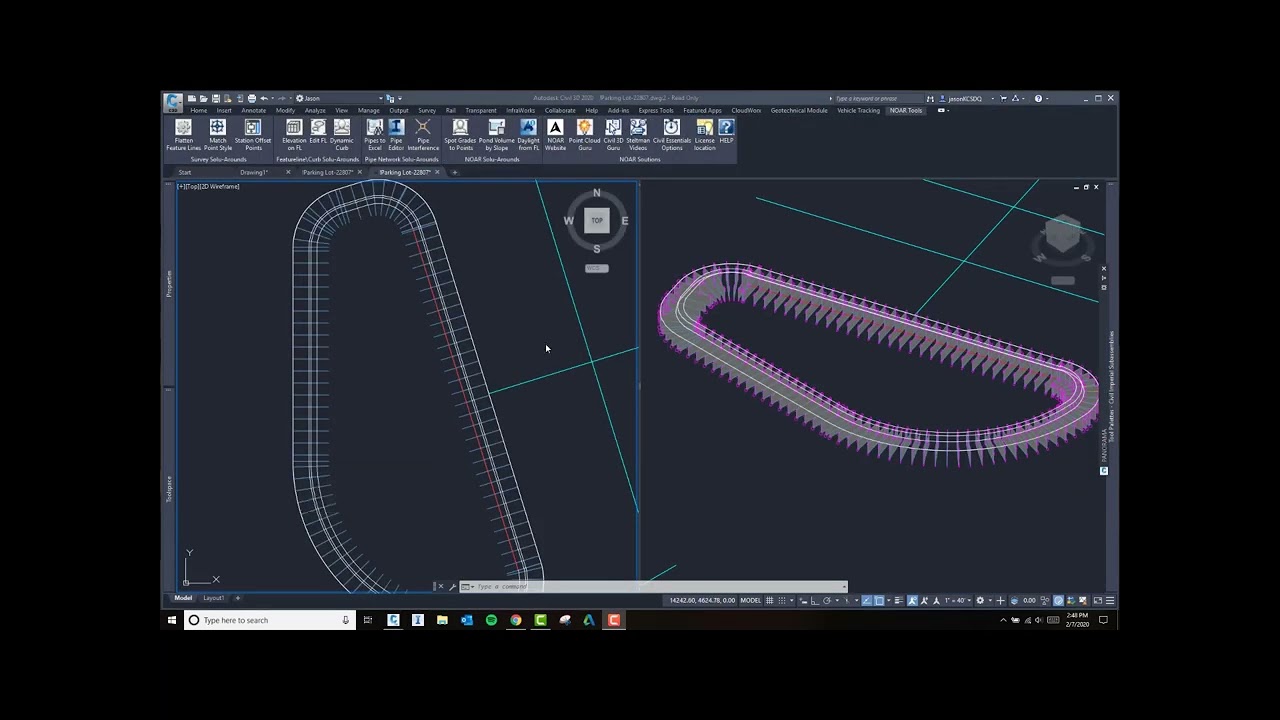Toggle MODEL space button in status bar

751,600
